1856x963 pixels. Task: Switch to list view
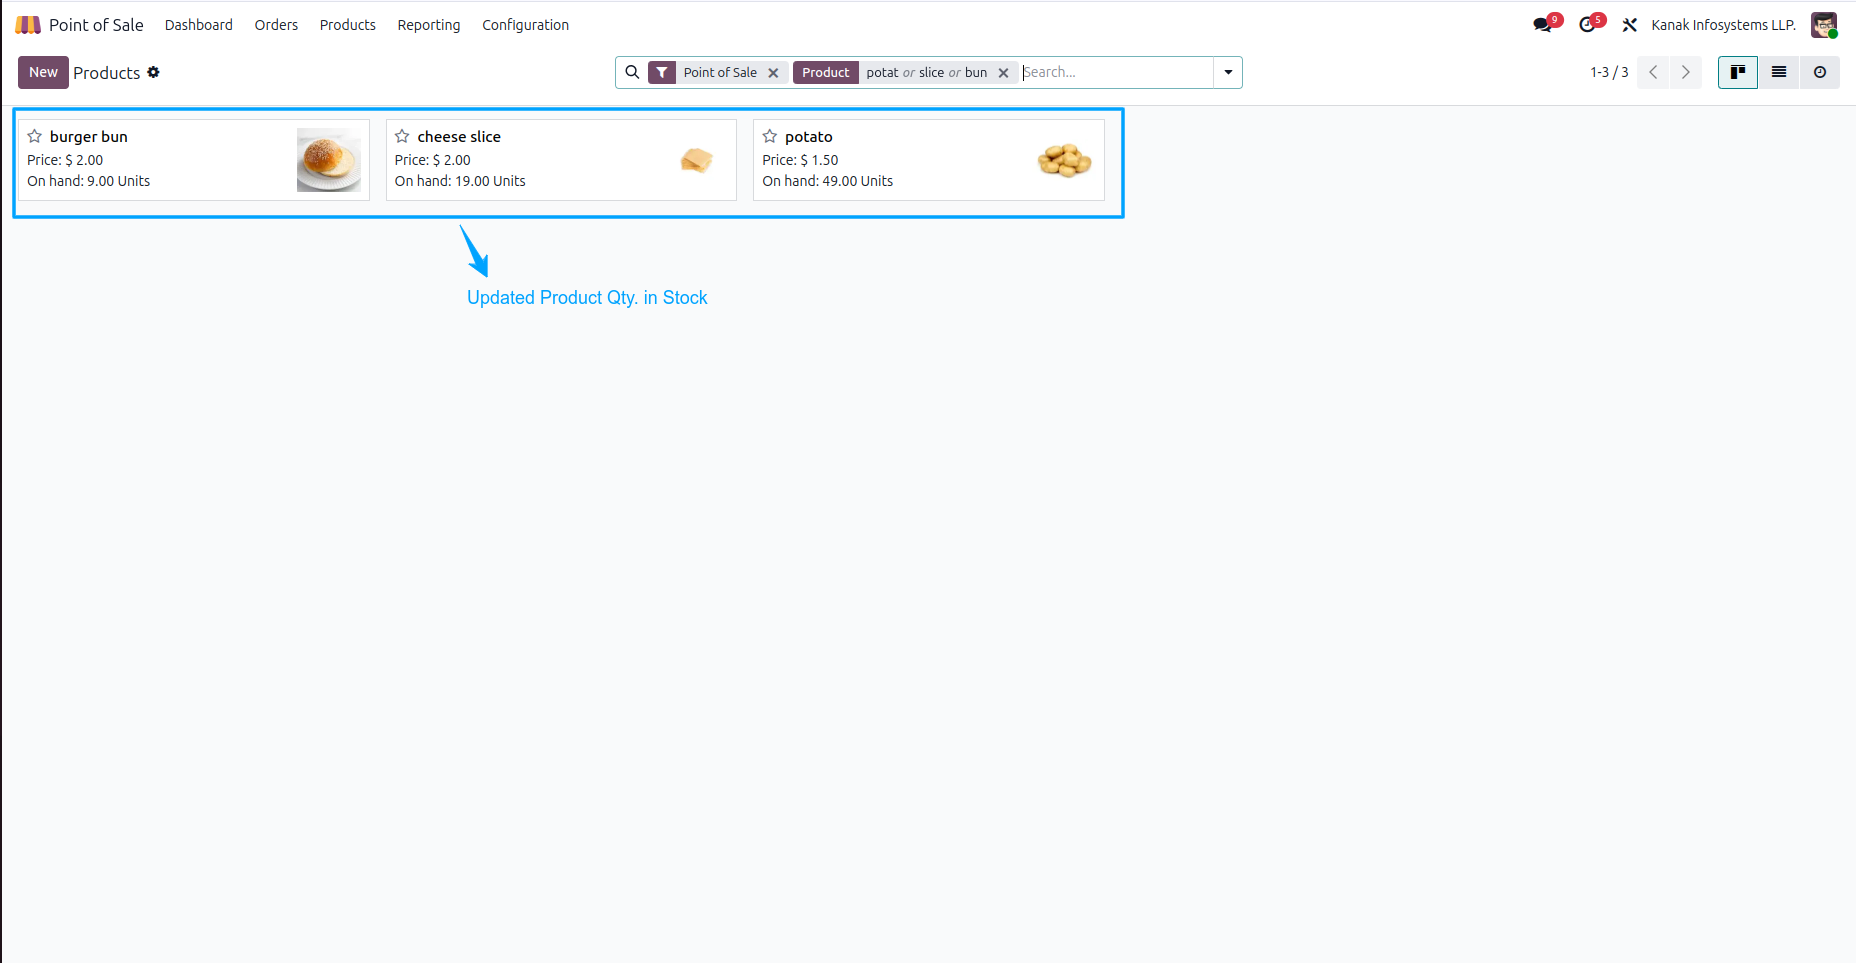pos(1779,72)
